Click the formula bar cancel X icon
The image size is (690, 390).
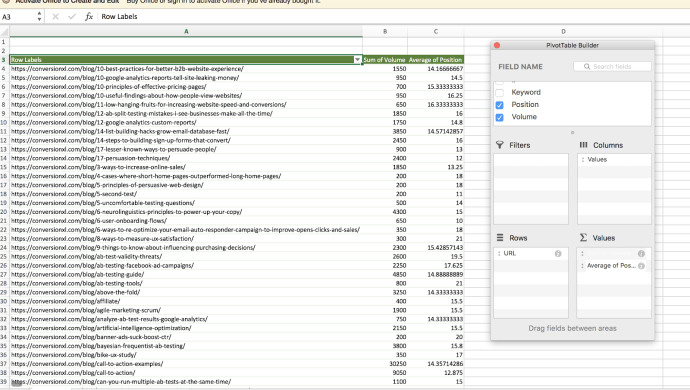[x=55, y=17]
